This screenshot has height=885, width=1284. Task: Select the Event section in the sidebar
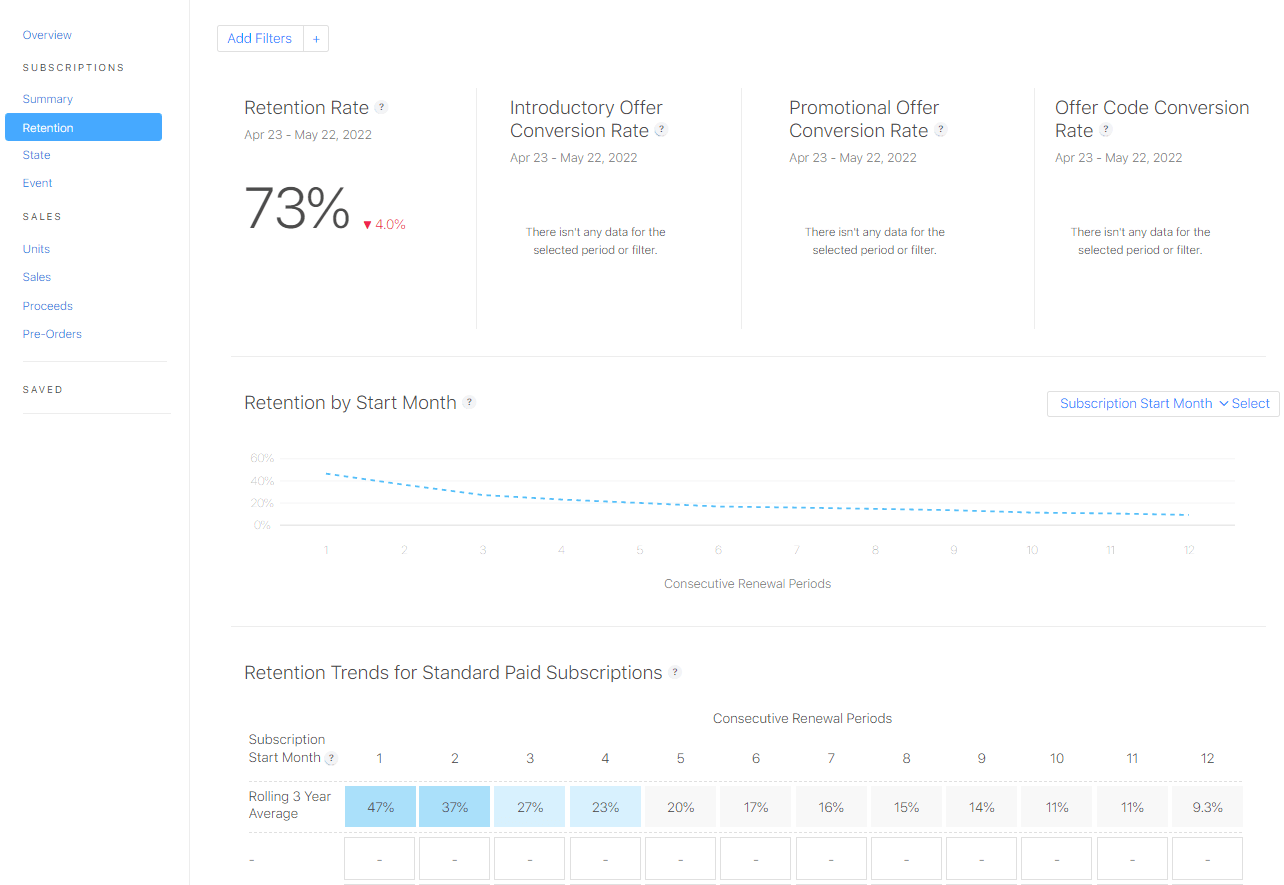tap(37, 183)
